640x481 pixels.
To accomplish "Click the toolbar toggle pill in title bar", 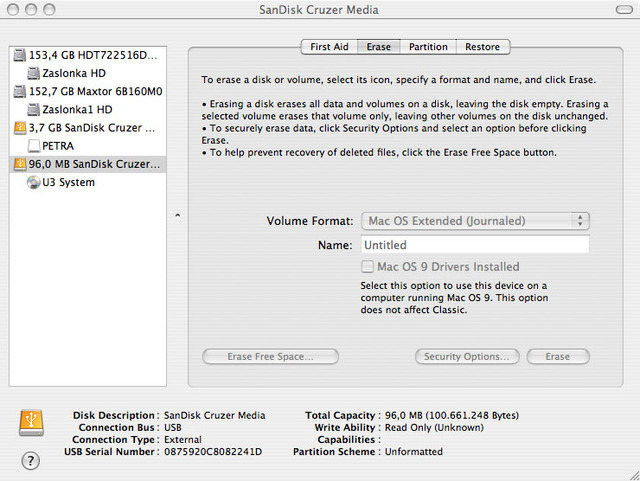I will click(x=624, y=9).
